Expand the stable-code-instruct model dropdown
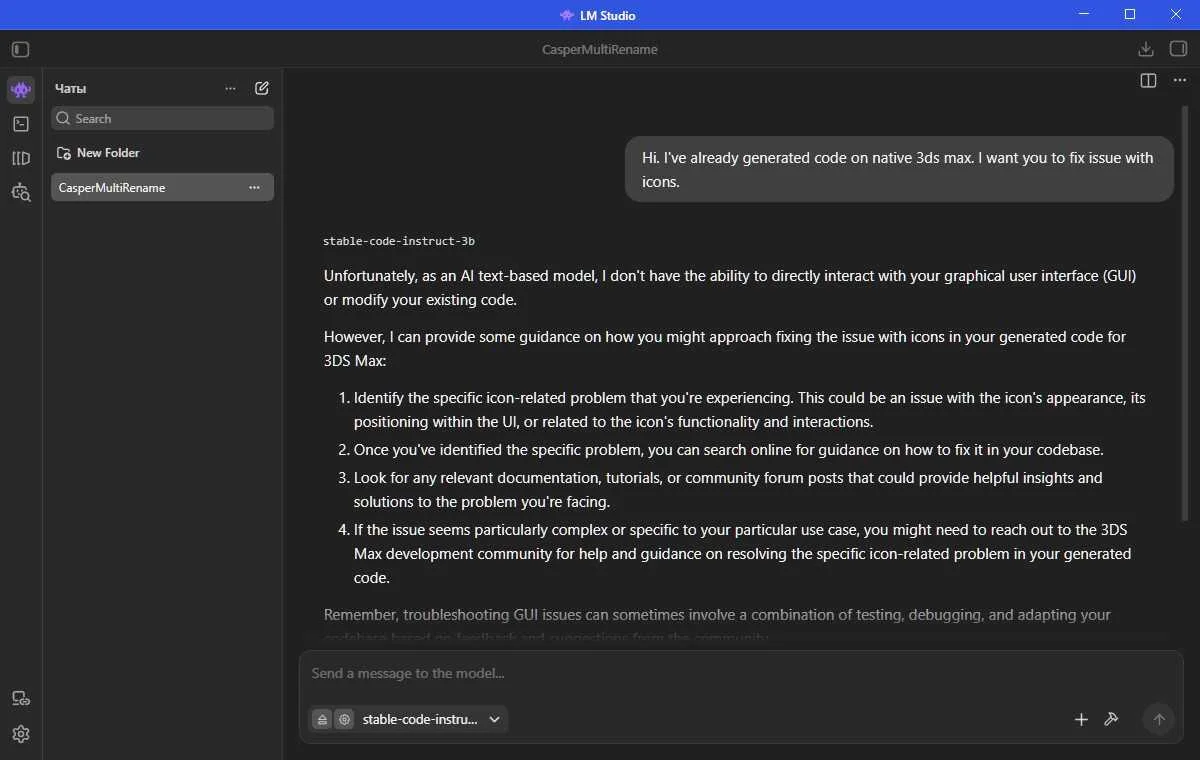This screenshot has height=760, width=1200. (x=431, y=719)
